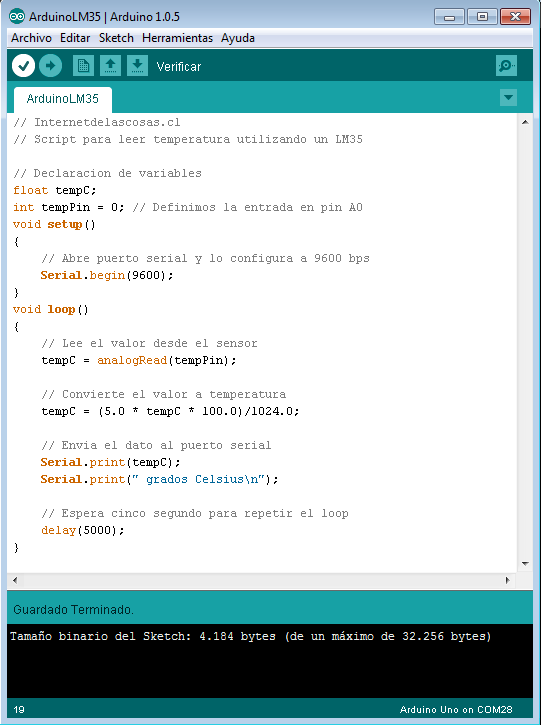This screenshot has height=725, width=541.
Task: Open a sketch with the up-arrow icon
Action: 110,66
